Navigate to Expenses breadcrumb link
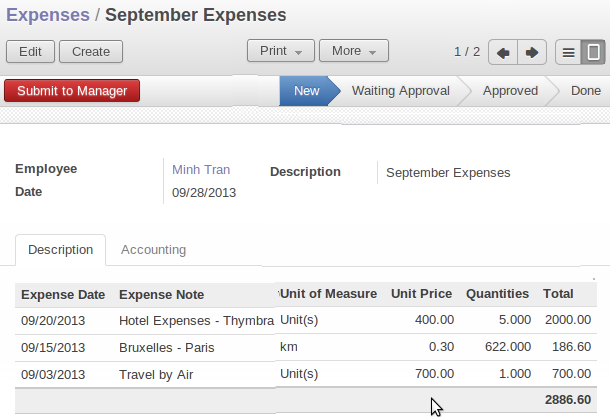This screenshot has height=418, width=610. (x=47, y=15)
